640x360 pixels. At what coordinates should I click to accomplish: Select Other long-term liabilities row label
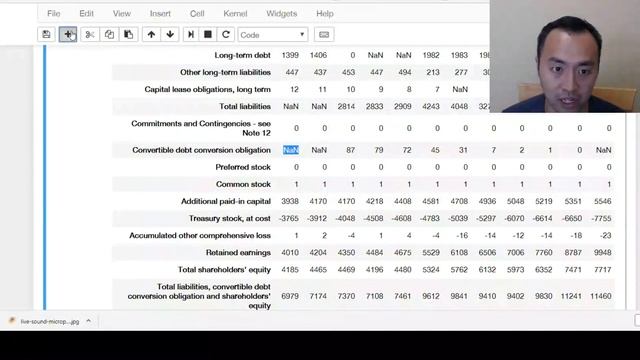tap(225, 72)
